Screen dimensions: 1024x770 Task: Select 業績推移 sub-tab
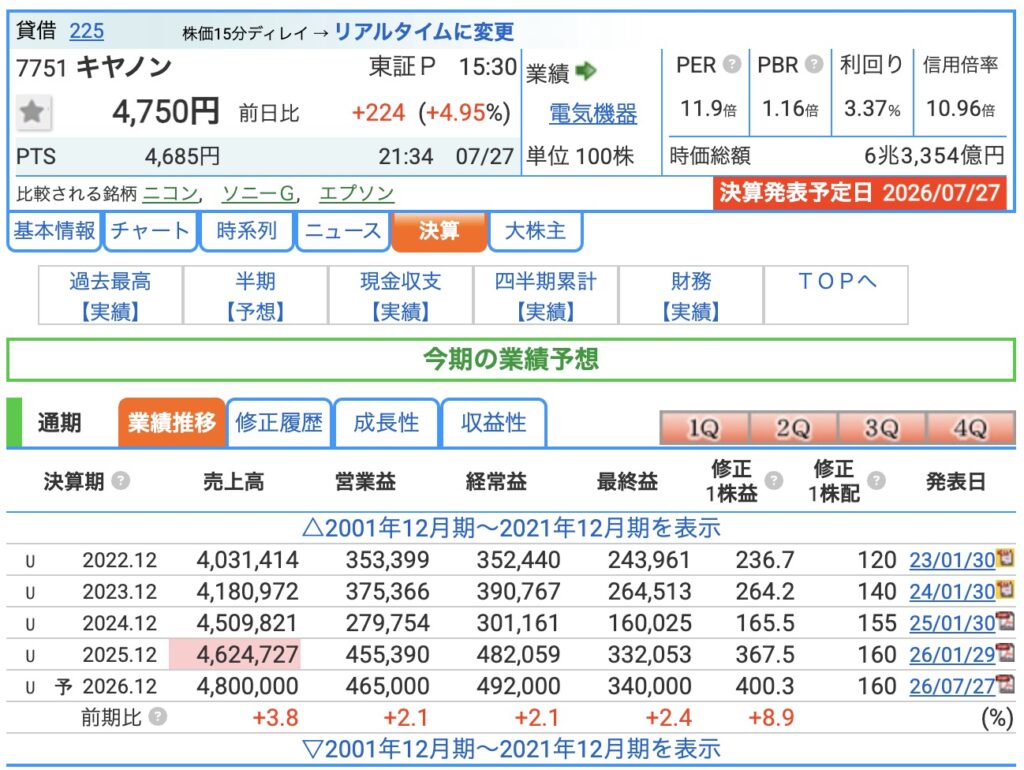(x=172, y=423)
